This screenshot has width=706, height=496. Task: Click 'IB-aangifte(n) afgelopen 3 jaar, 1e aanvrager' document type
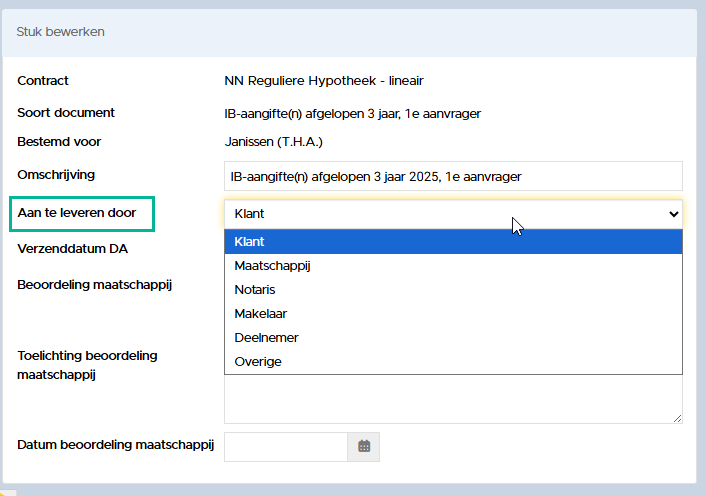(x=353, y=113)
